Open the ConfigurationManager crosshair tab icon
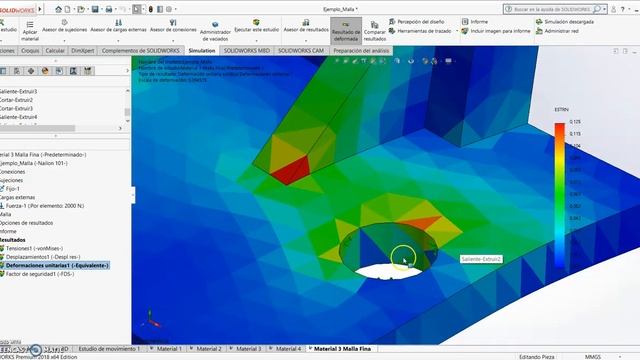The width and height of the screenshot is (640, 360). (31, 71)
